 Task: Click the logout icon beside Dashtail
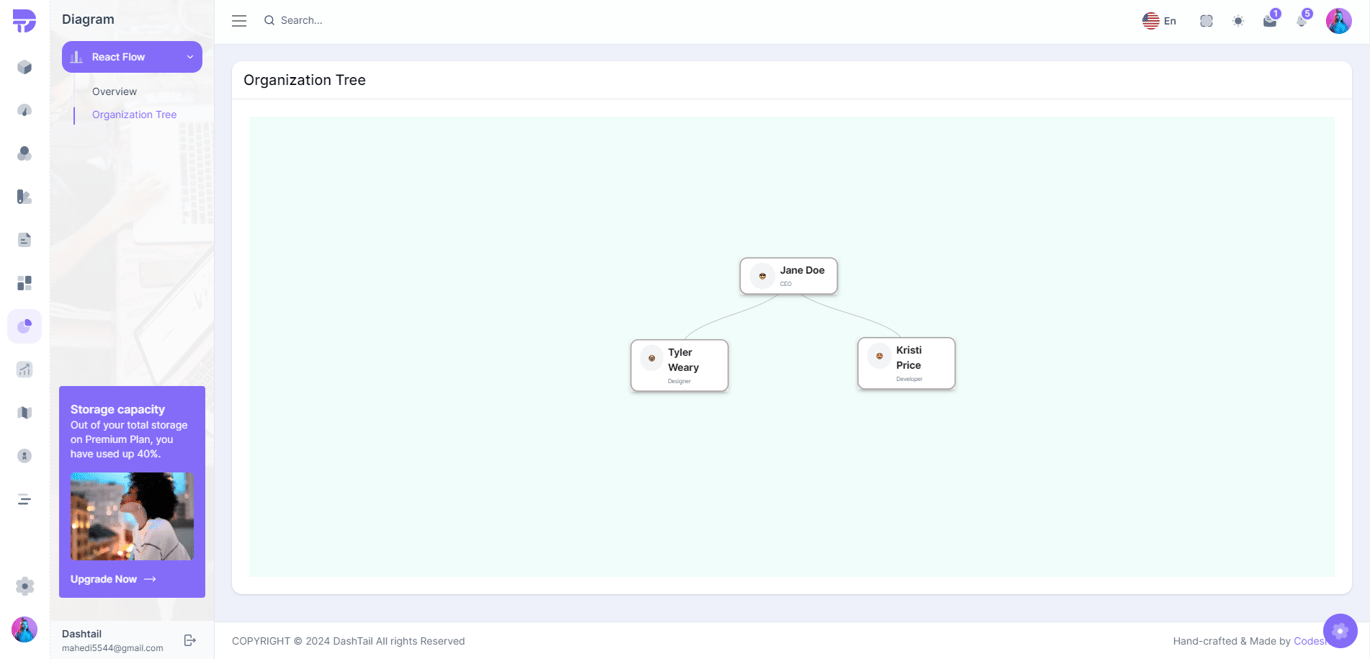click(190, 640)
